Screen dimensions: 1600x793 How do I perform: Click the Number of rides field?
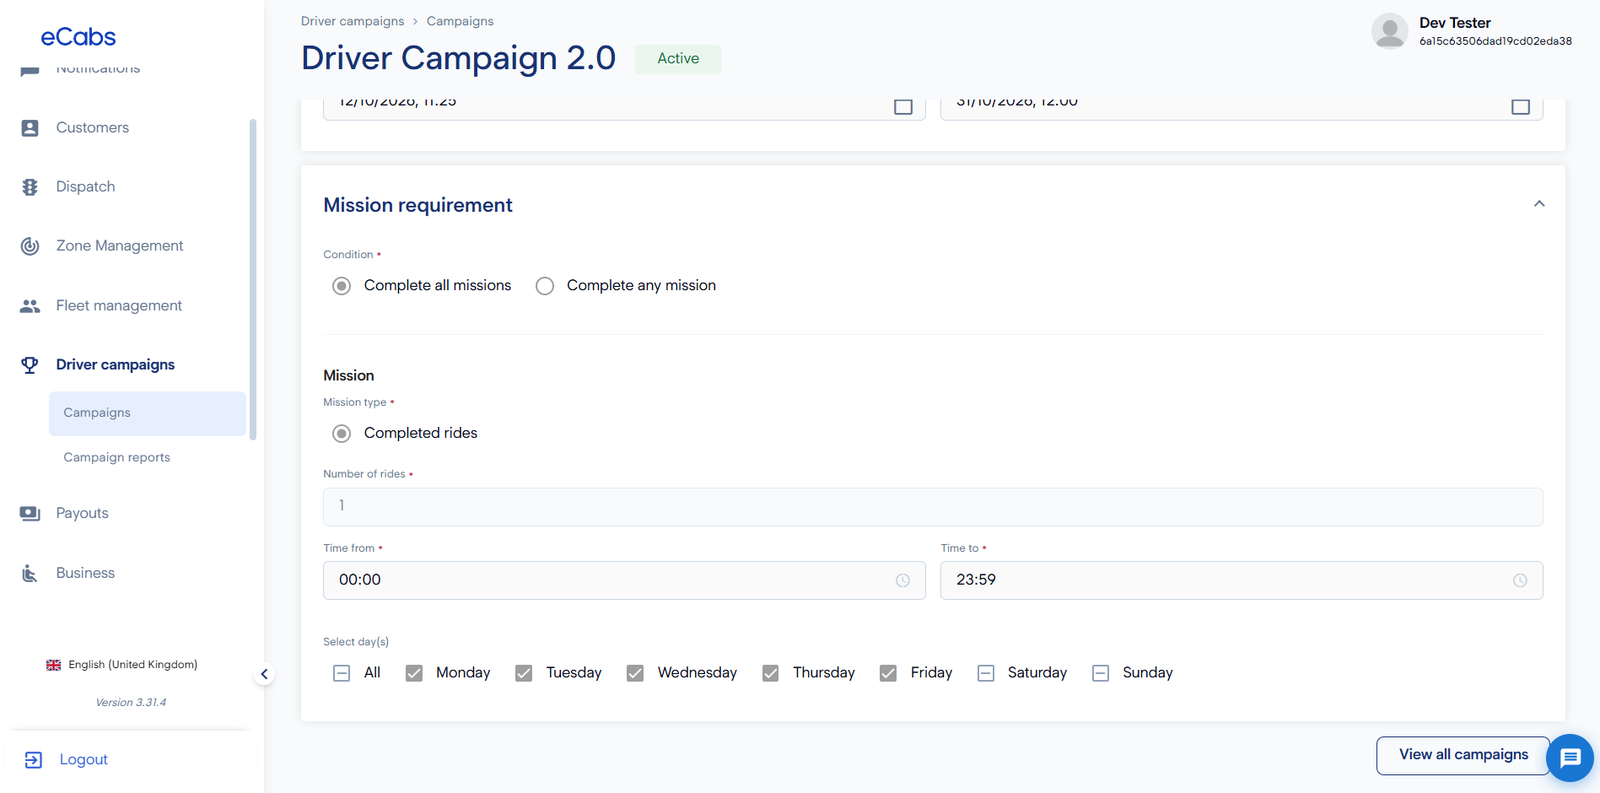[933, 507]
